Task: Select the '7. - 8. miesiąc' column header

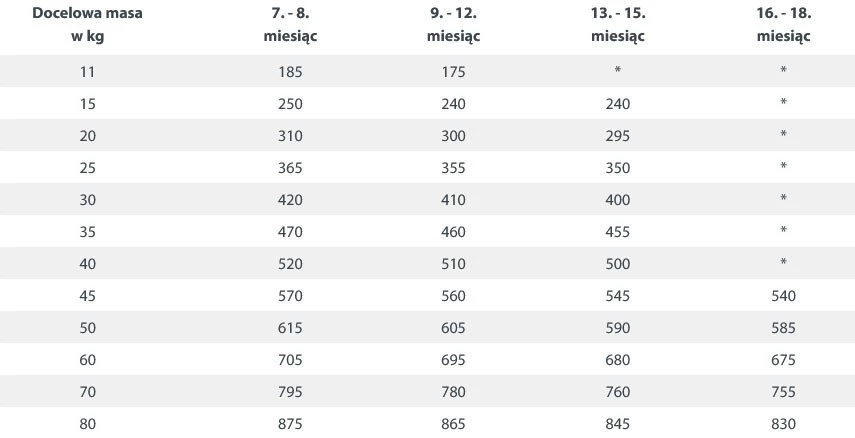Action: [x=291, y=26]
